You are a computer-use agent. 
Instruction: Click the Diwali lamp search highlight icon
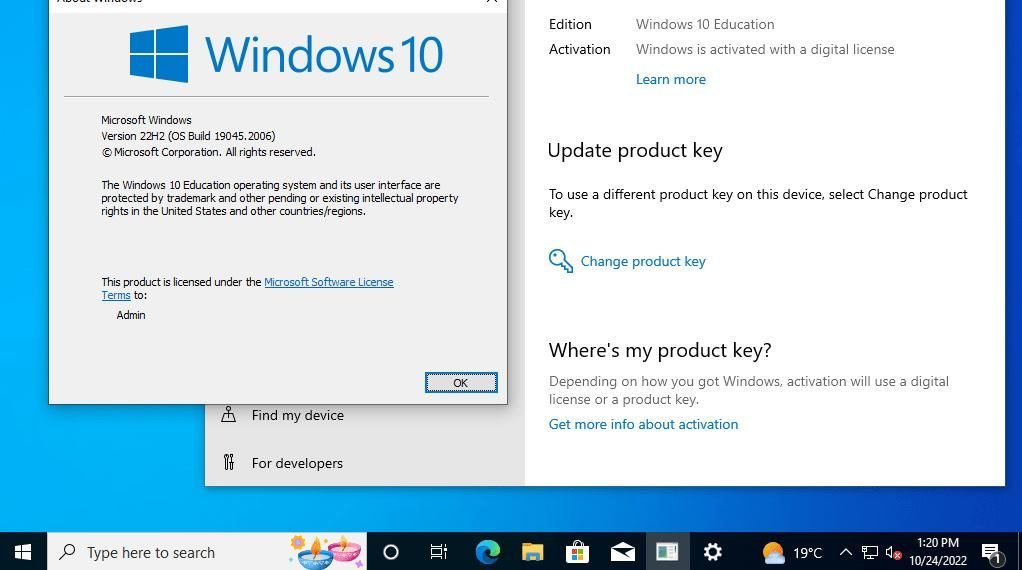tap(326, 552)
